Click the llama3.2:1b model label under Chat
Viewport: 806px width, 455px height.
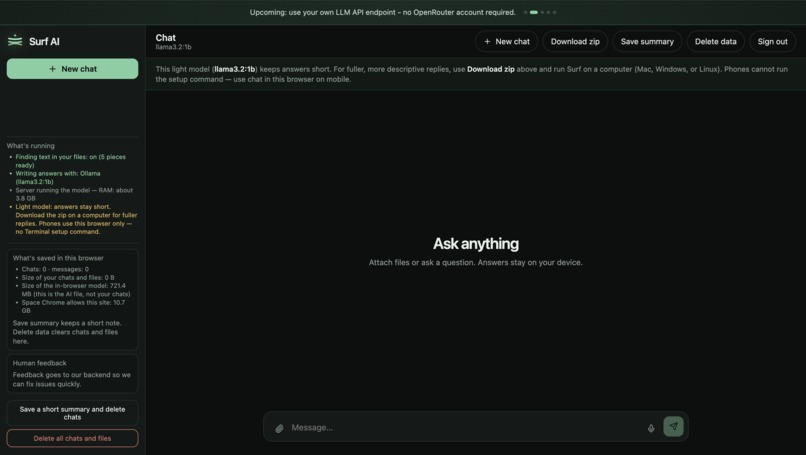pos(173,47)
